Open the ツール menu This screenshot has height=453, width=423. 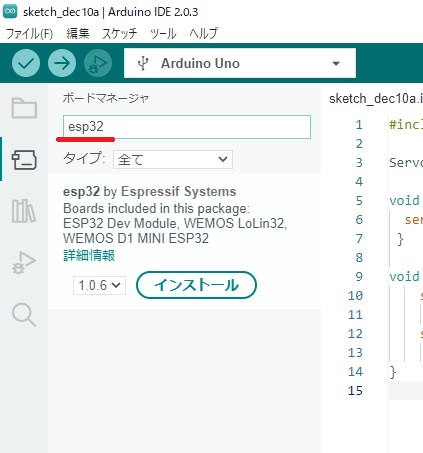point(163,33)
